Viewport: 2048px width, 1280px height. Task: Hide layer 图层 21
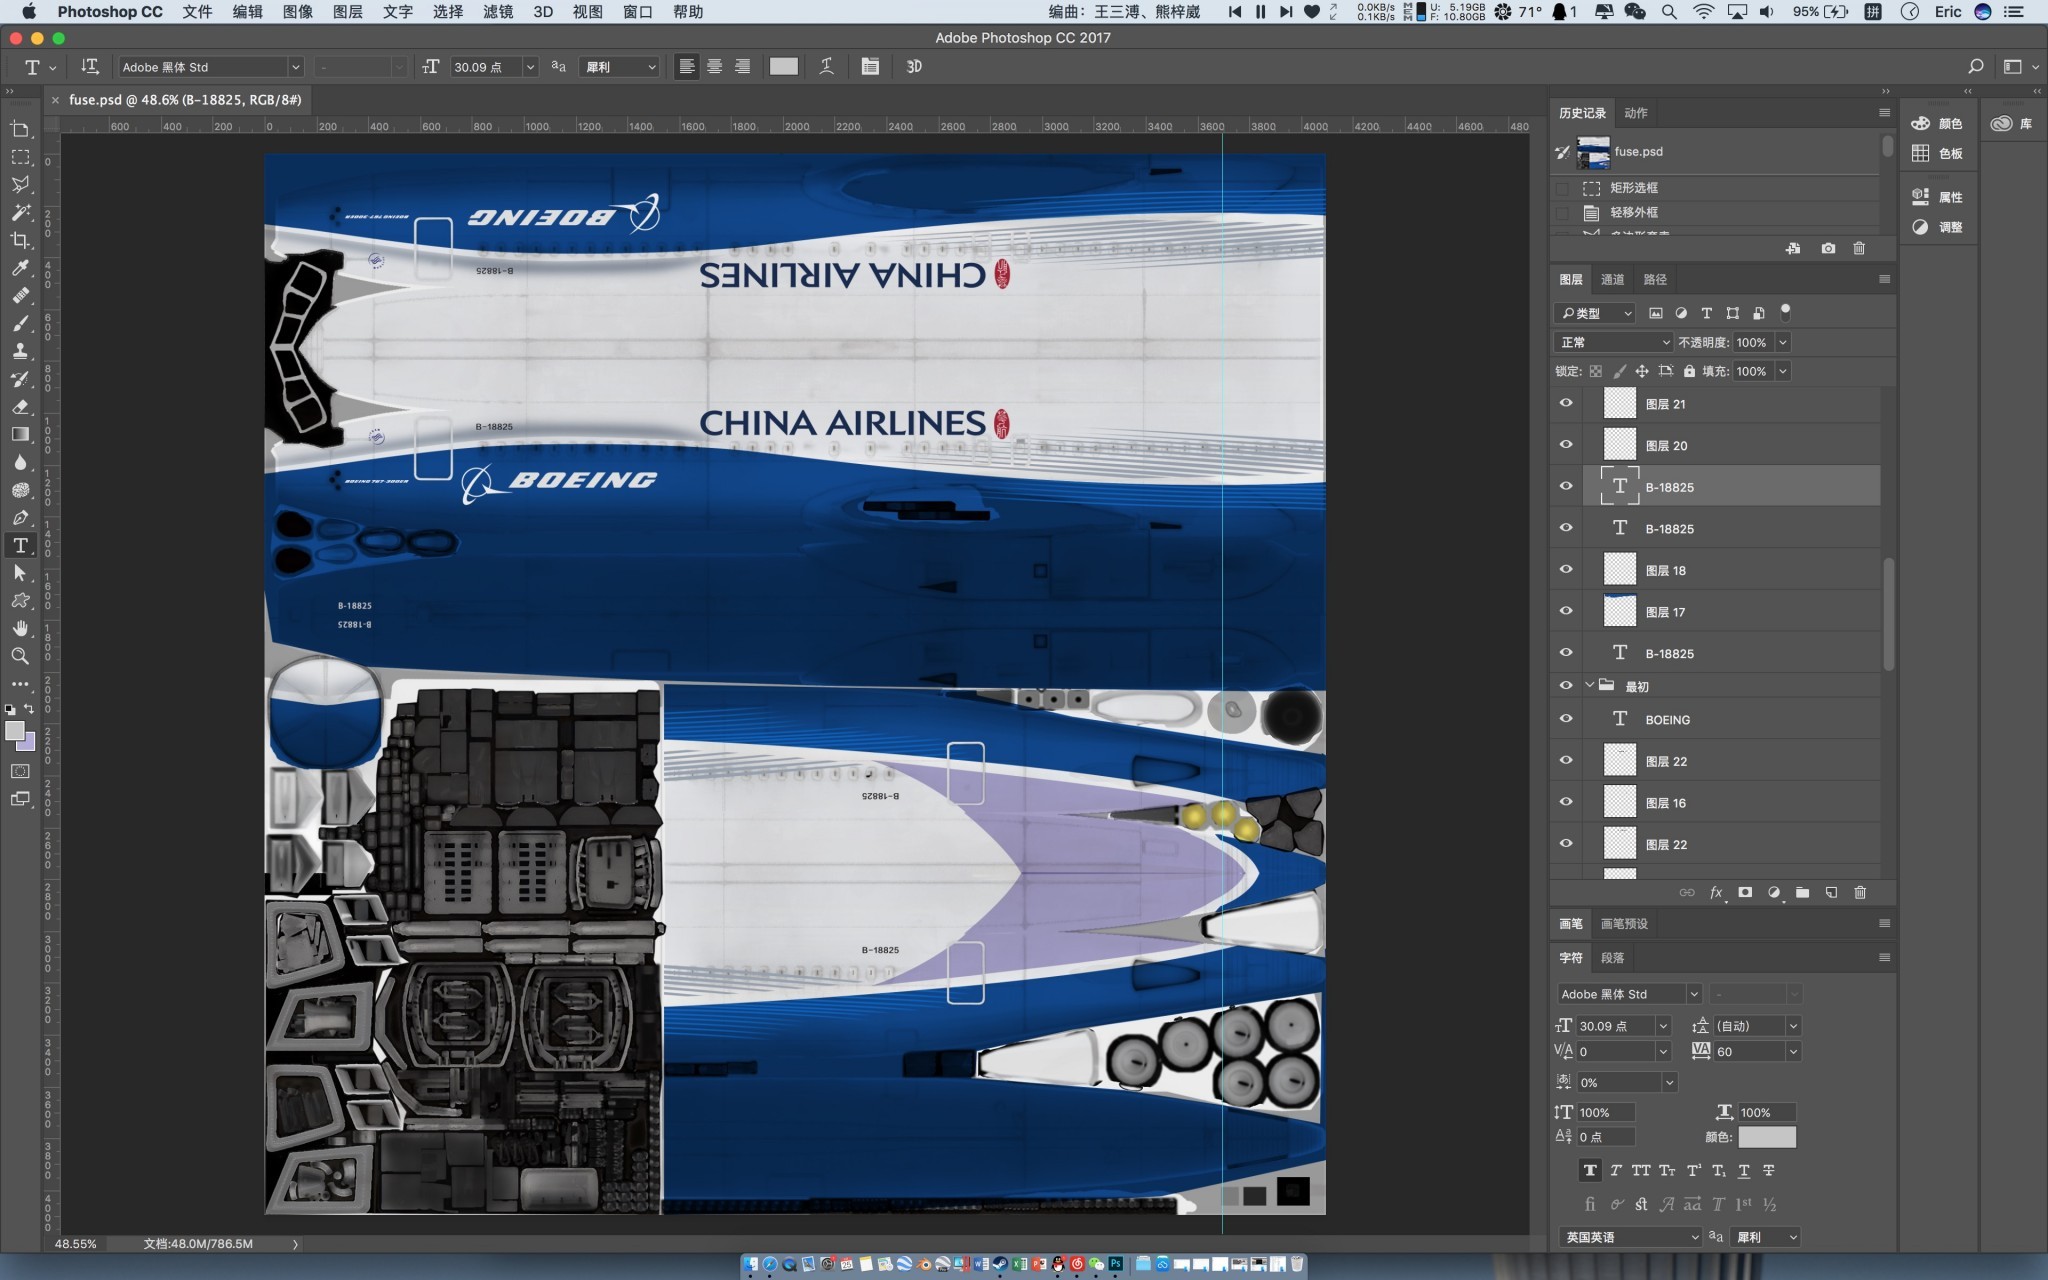click(x=1566, y=403)
